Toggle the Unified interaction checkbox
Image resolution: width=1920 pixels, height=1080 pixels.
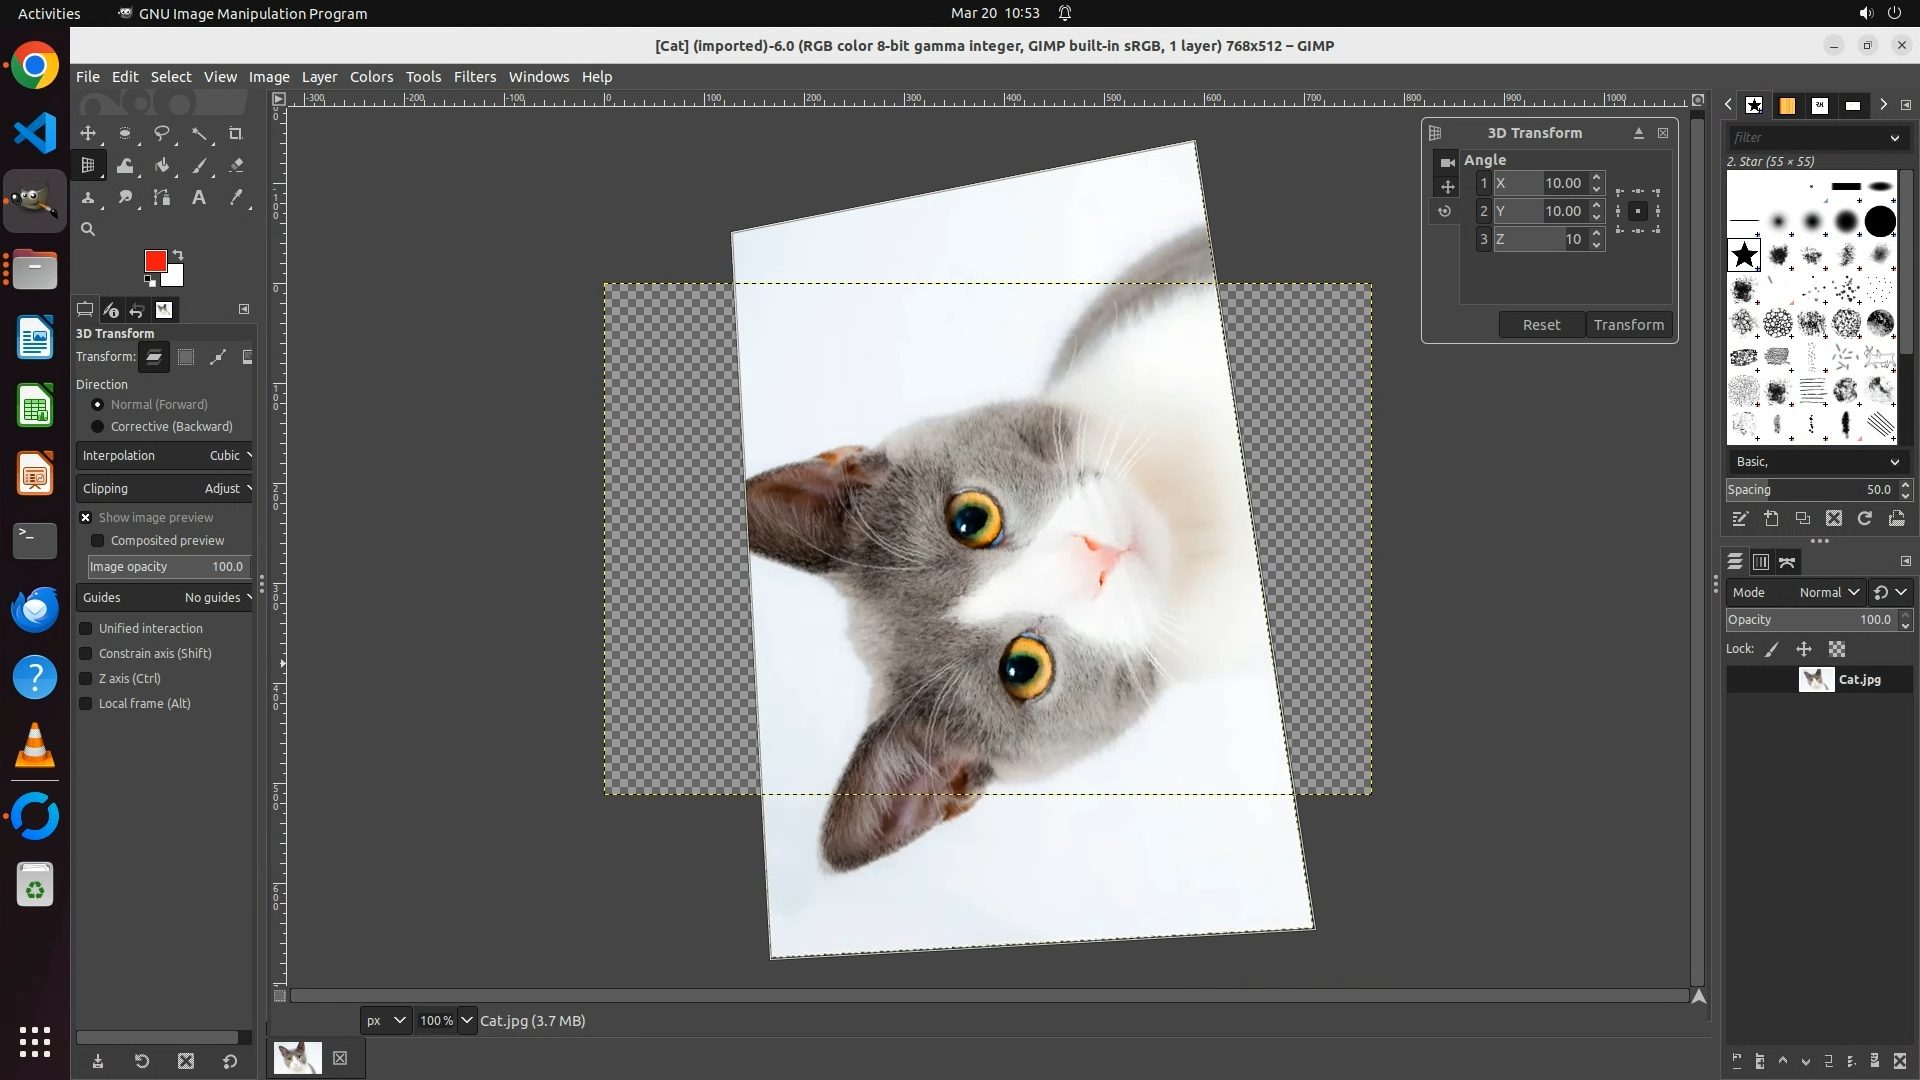pyautogui.click(x=86, y=629)
